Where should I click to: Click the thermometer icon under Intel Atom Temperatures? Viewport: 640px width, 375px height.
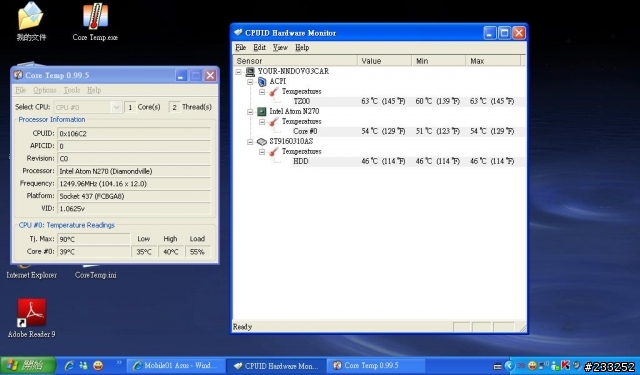coord(273,122)
